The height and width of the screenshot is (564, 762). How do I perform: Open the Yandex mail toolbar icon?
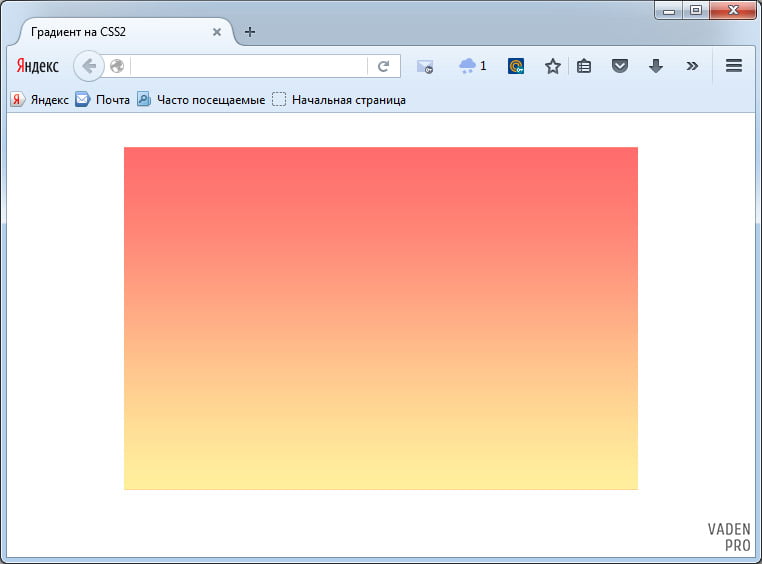click(x=425, y=66)
